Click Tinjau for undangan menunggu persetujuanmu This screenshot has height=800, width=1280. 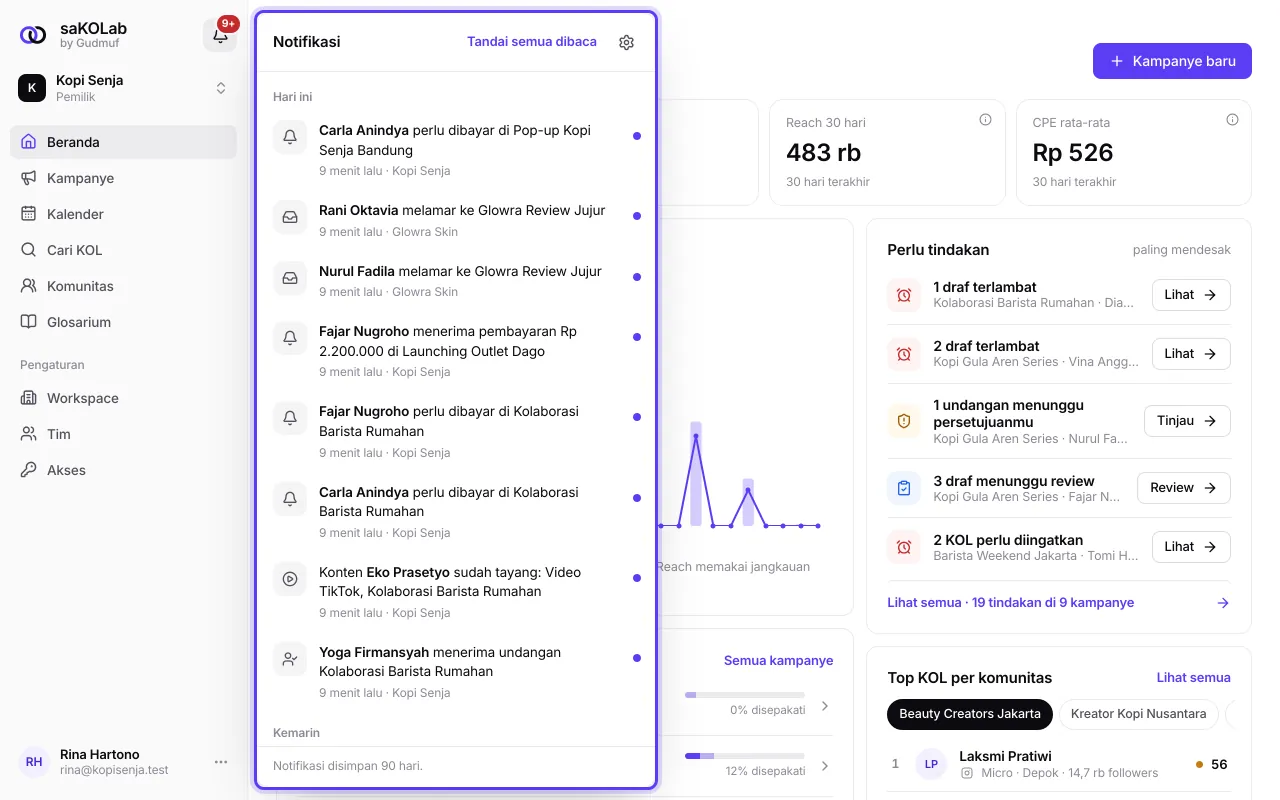click(x=1187, y=421)
